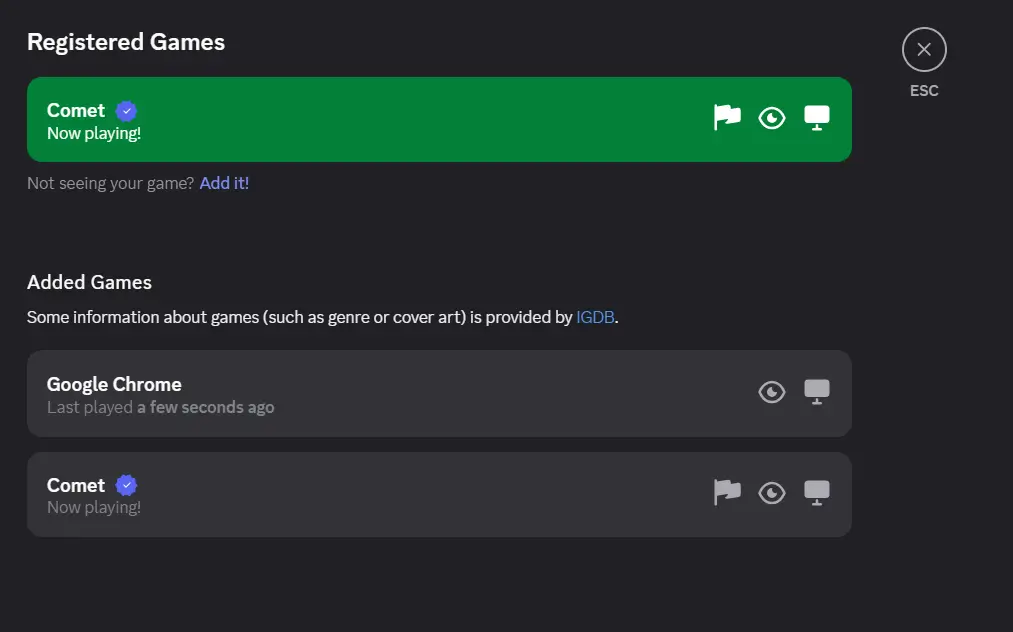Click the "Registered Games" heading
The height and width of the screenshot is (632, 1013).
pyautogui.click(x=126, y=42)
